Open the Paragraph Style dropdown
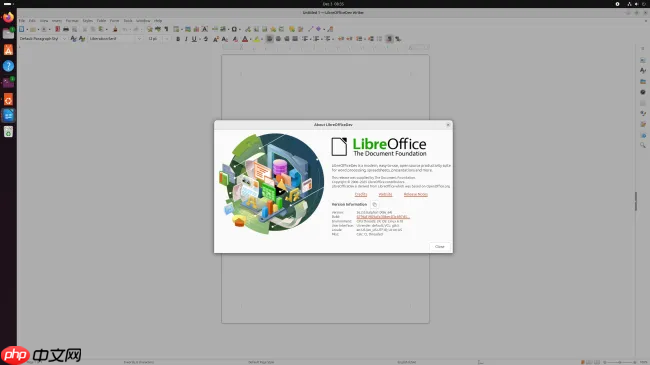The height and width of the screenshot is (365, 650). click(64, 39)
